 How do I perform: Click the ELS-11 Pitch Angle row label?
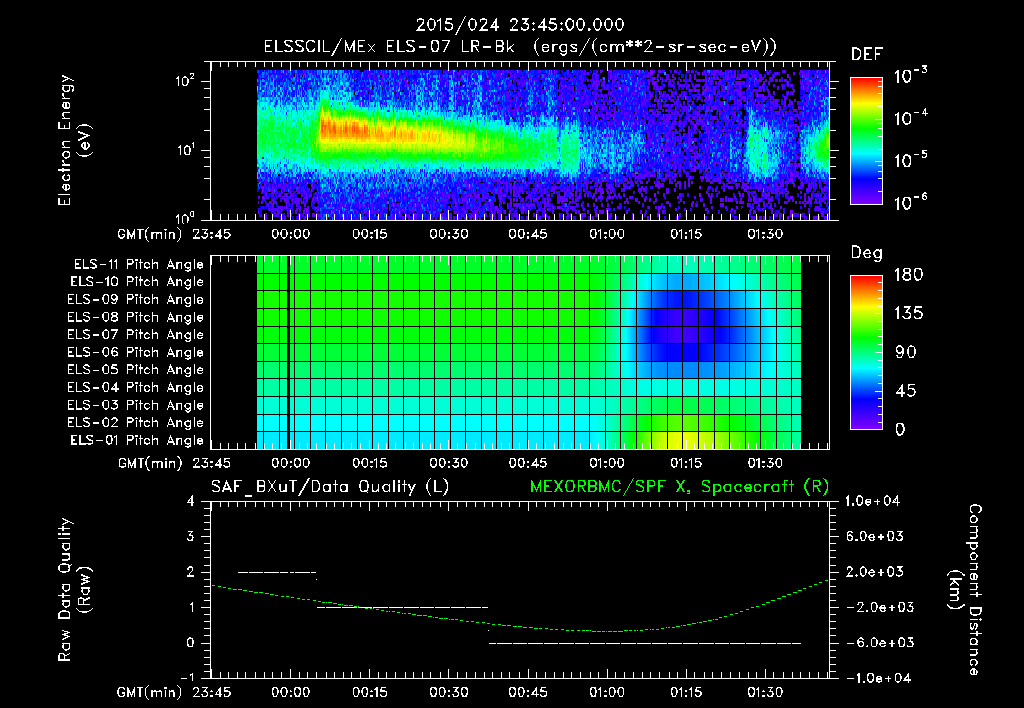click(138, 265)
